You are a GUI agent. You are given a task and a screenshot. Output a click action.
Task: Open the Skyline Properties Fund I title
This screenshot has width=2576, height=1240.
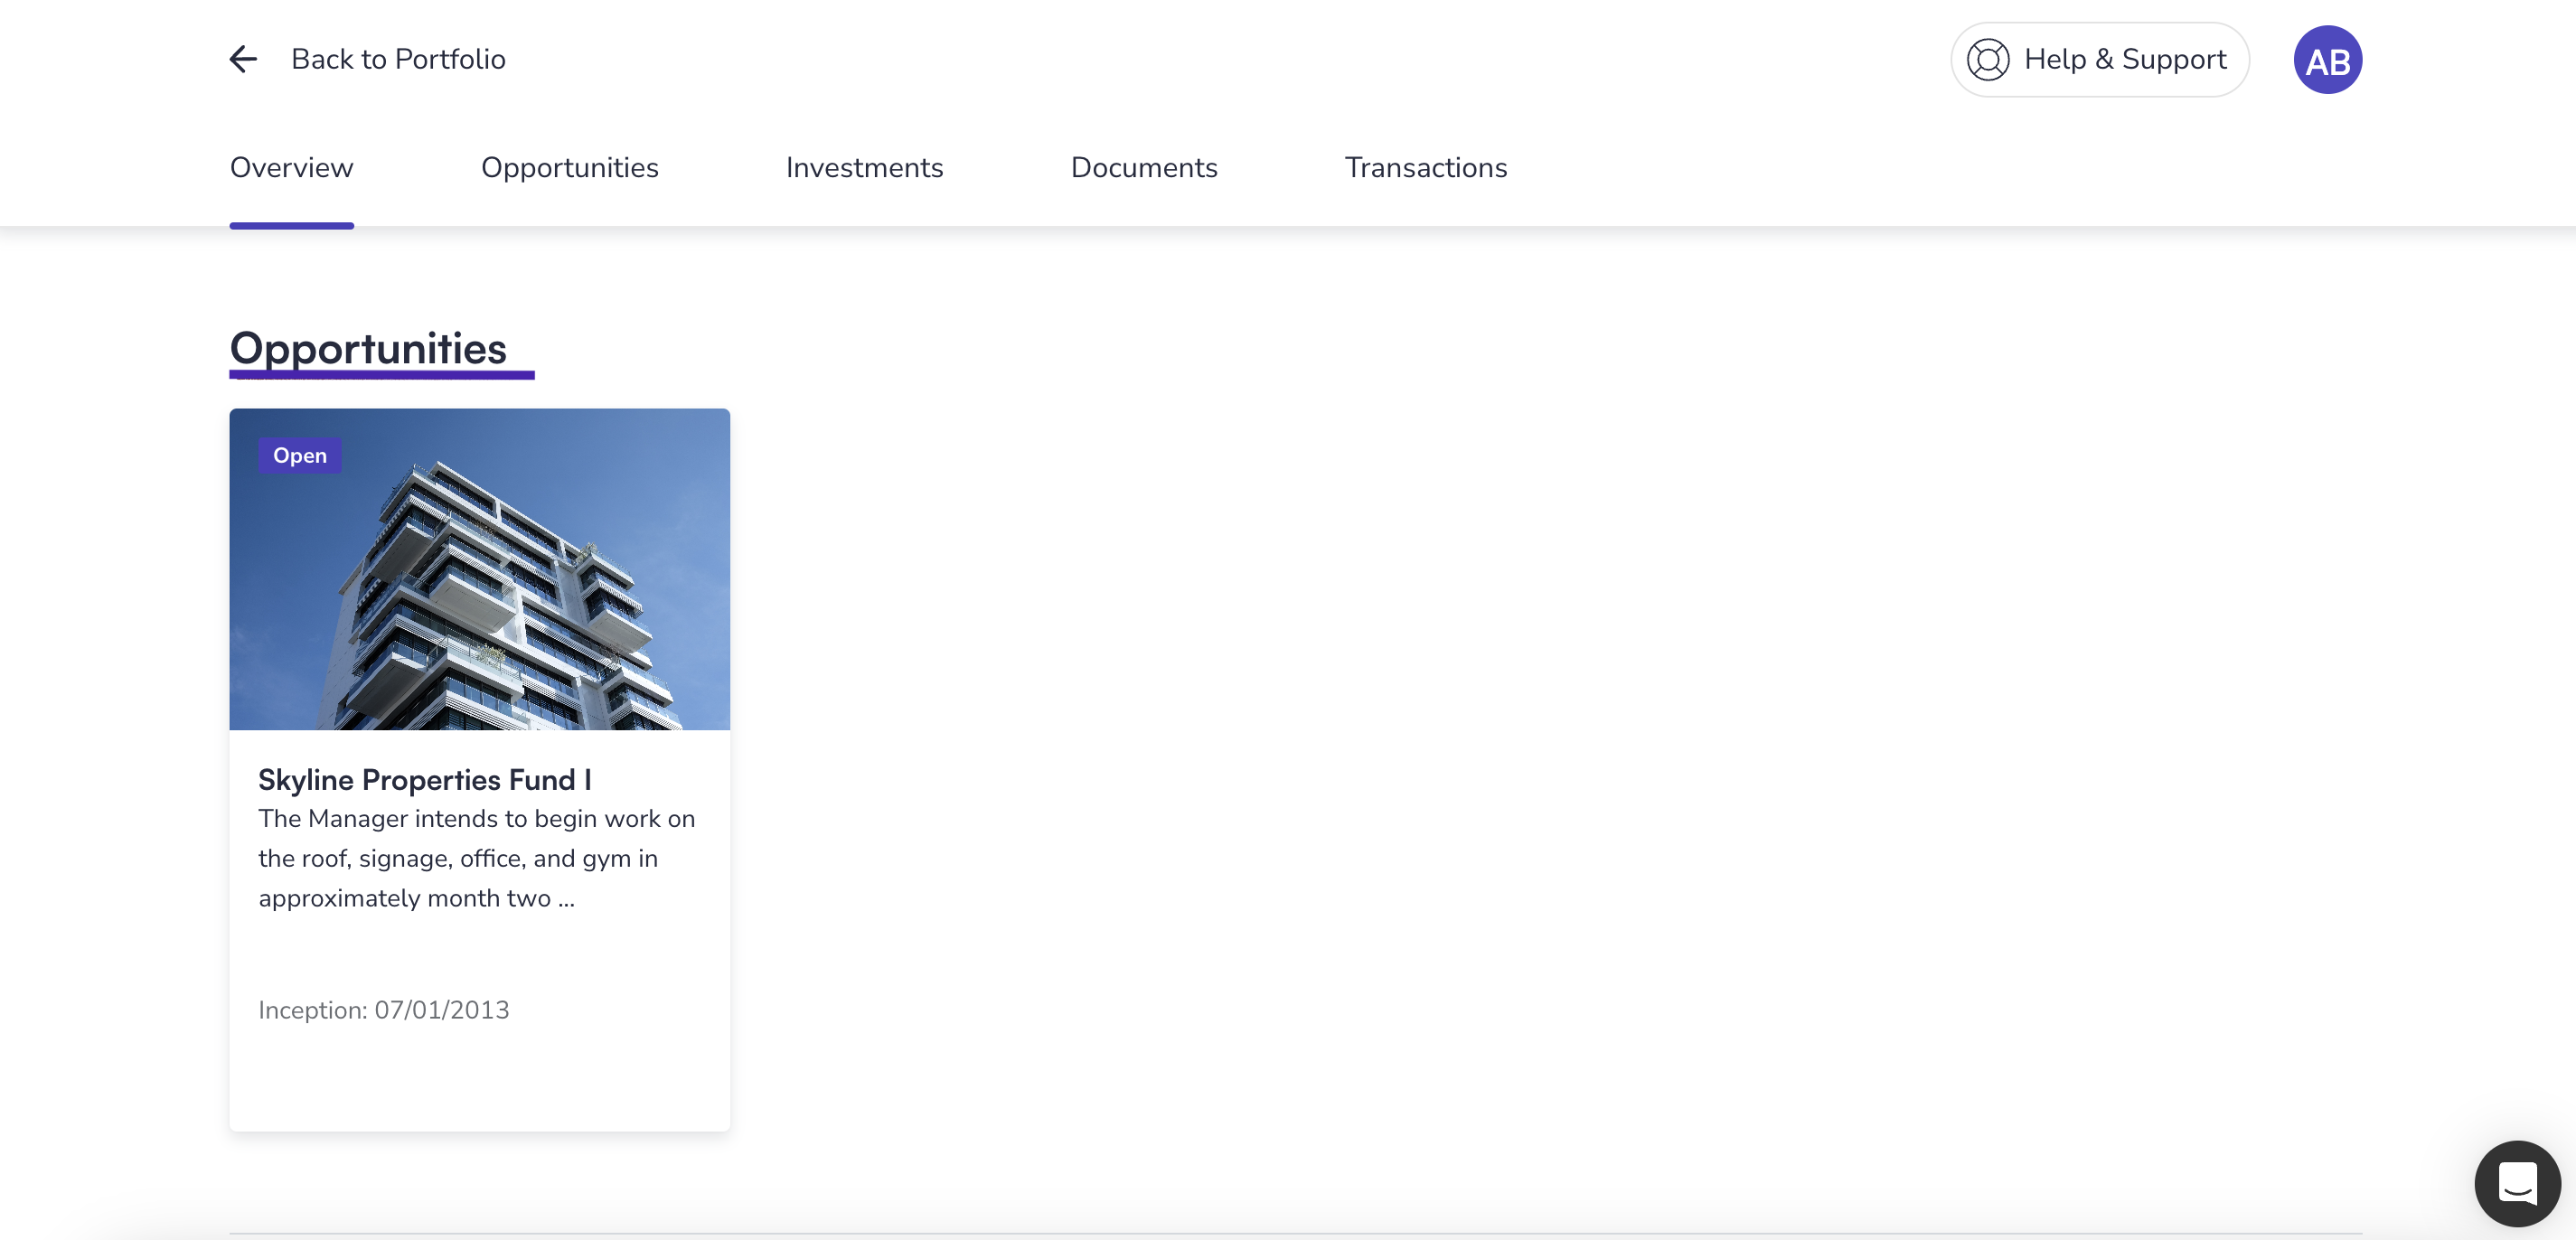(425, 779)
